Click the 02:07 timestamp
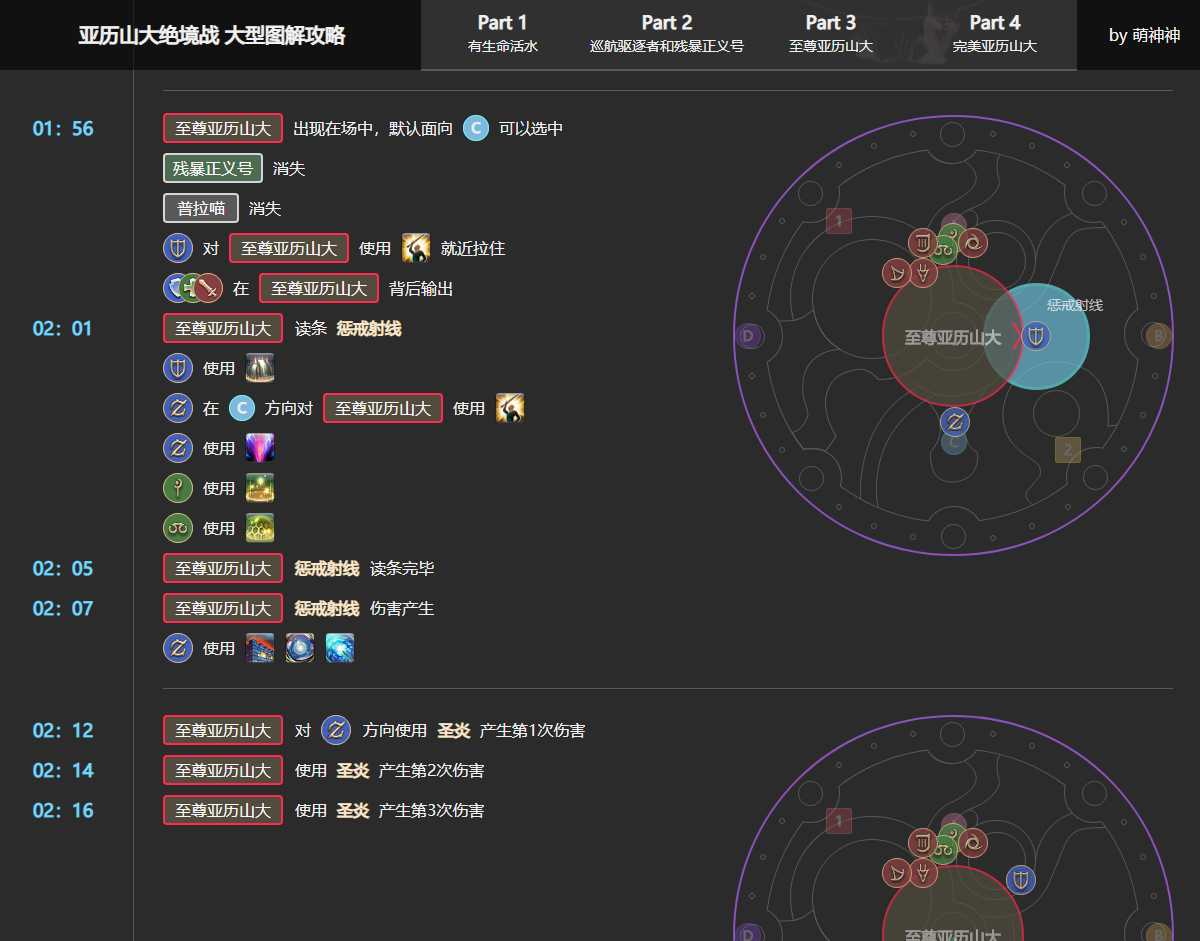Image resolution: width=1200 pixels, height=941 pixels. point(63,609)
